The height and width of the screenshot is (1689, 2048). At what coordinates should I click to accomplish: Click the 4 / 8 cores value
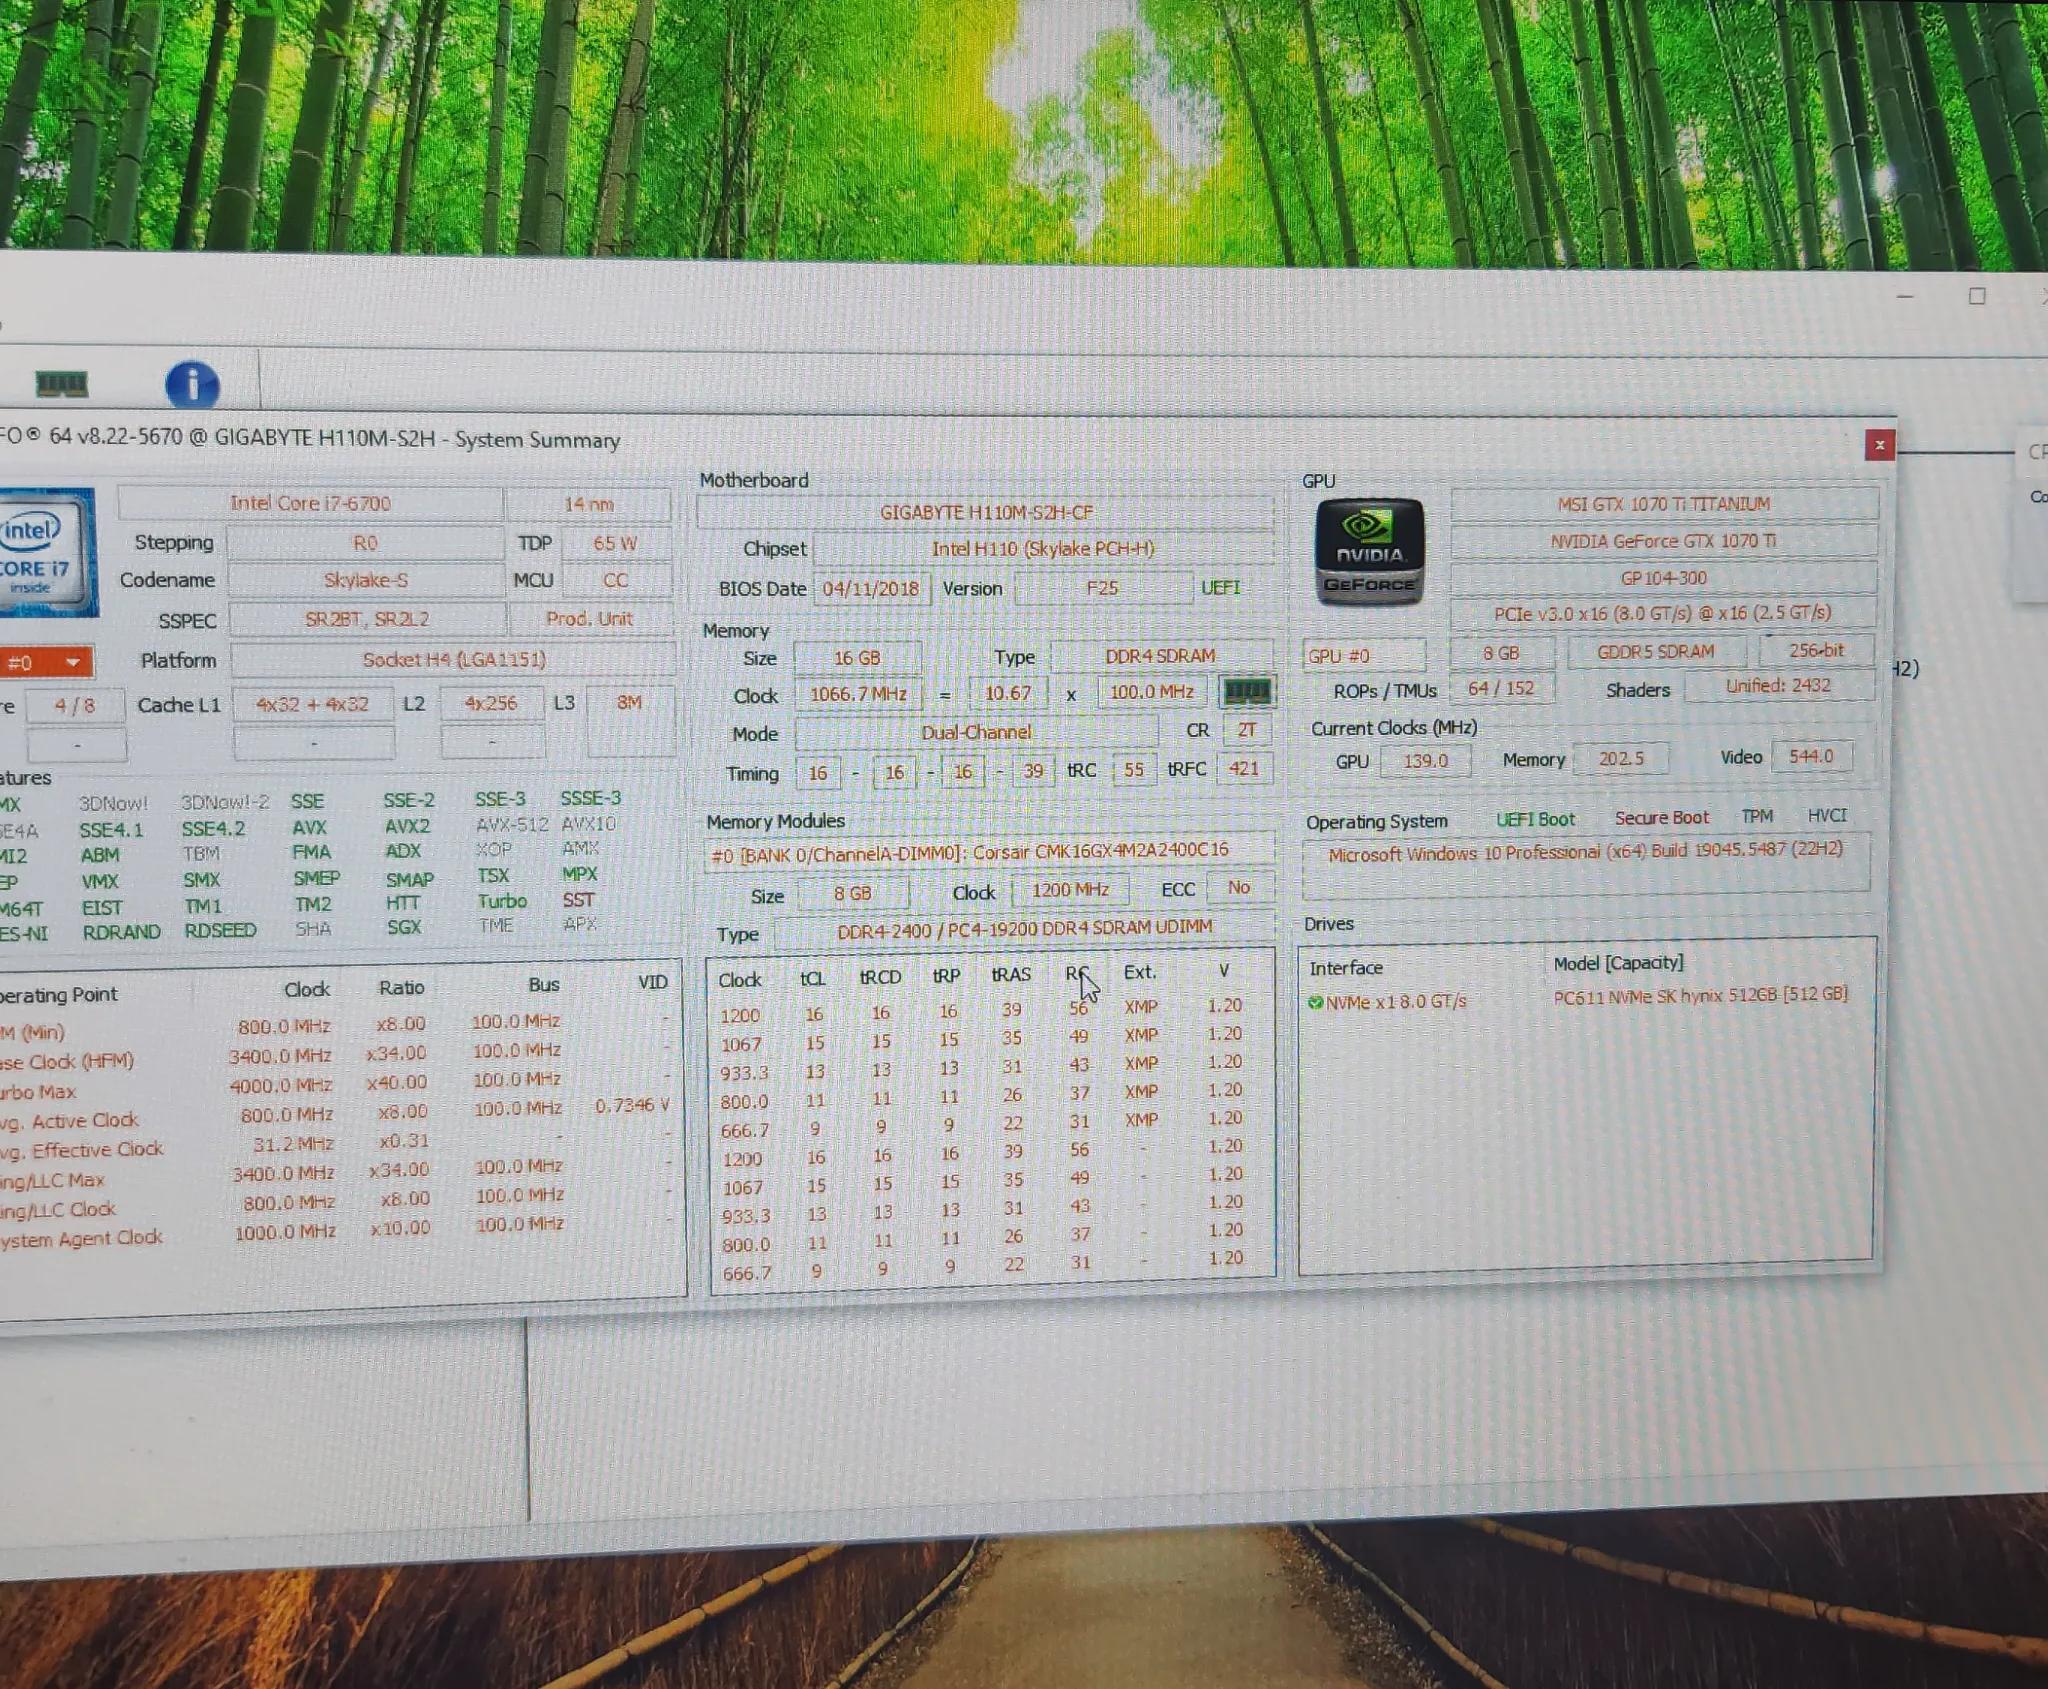75,706
